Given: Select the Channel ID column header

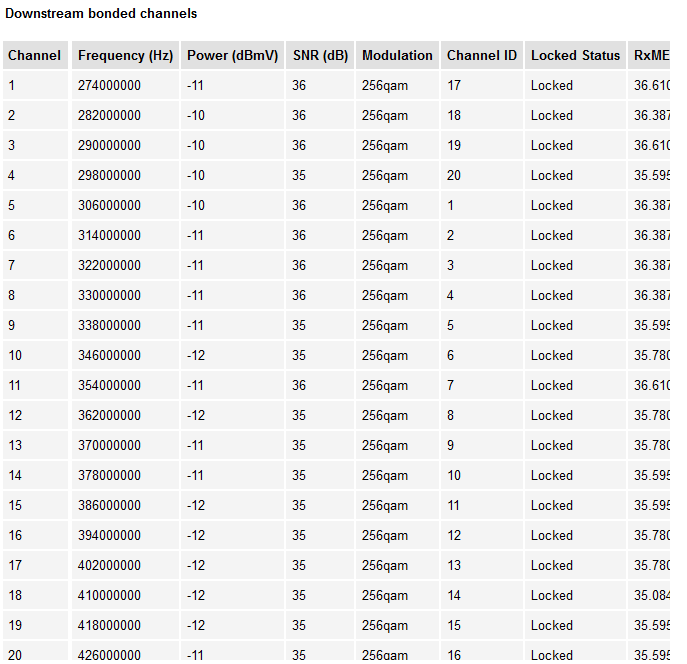Looking at the screenshot, I should point(482,56).
